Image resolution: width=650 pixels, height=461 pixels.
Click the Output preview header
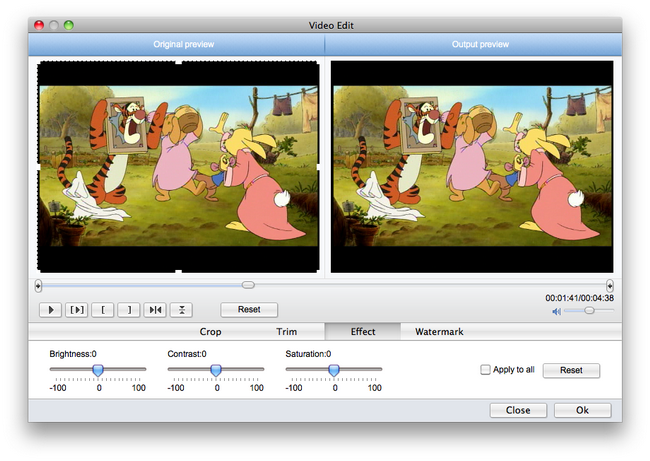coord(480,44)
